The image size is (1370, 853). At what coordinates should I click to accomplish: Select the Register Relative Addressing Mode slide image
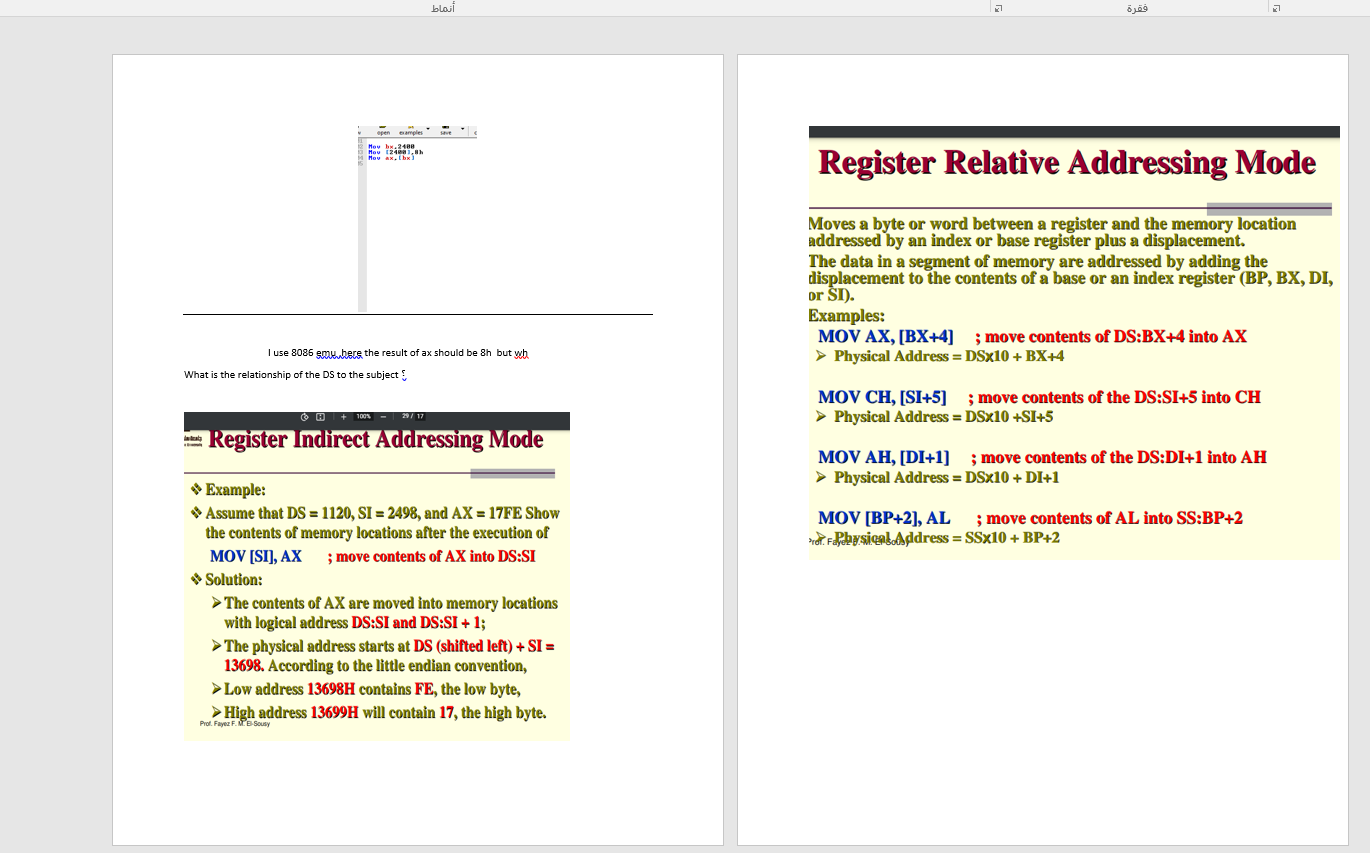(1074, 340)
